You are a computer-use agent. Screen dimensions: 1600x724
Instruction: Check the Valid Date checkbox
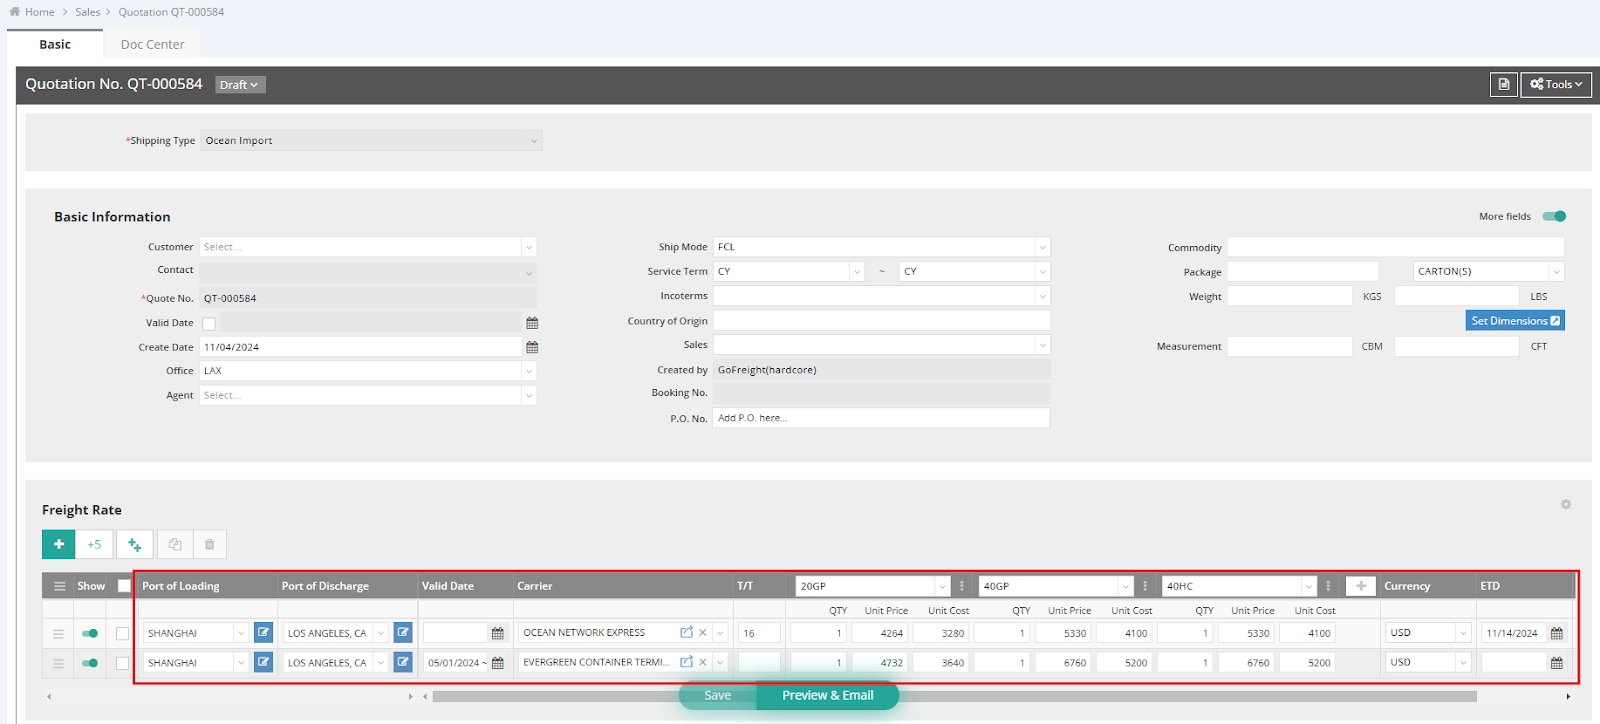tap(209, 323)
